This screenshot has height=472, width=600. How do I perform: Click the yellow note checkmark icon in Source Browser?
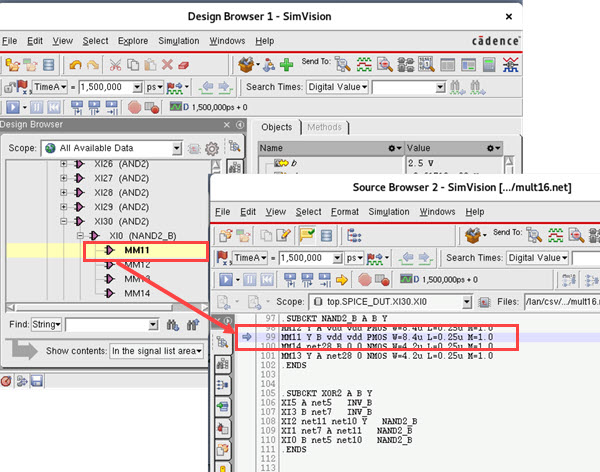(307, 236)
